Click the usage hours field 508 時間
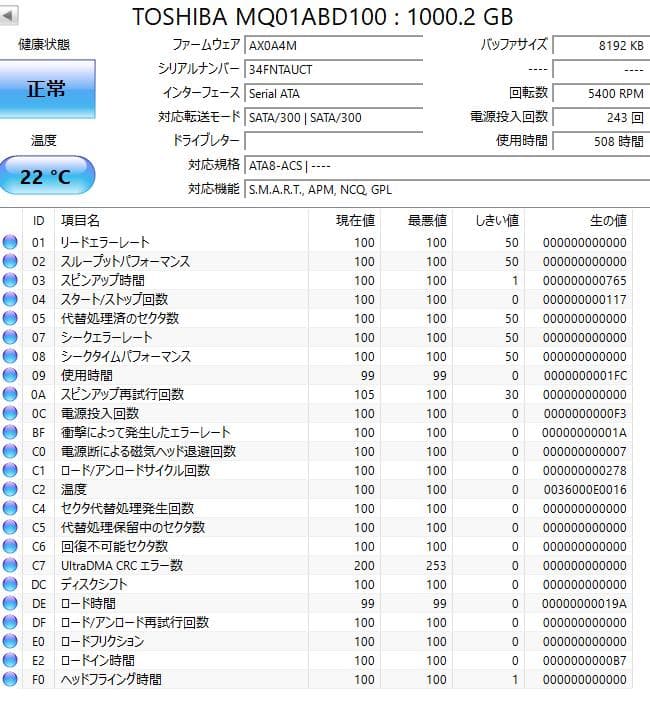 [x=601, y=141]
